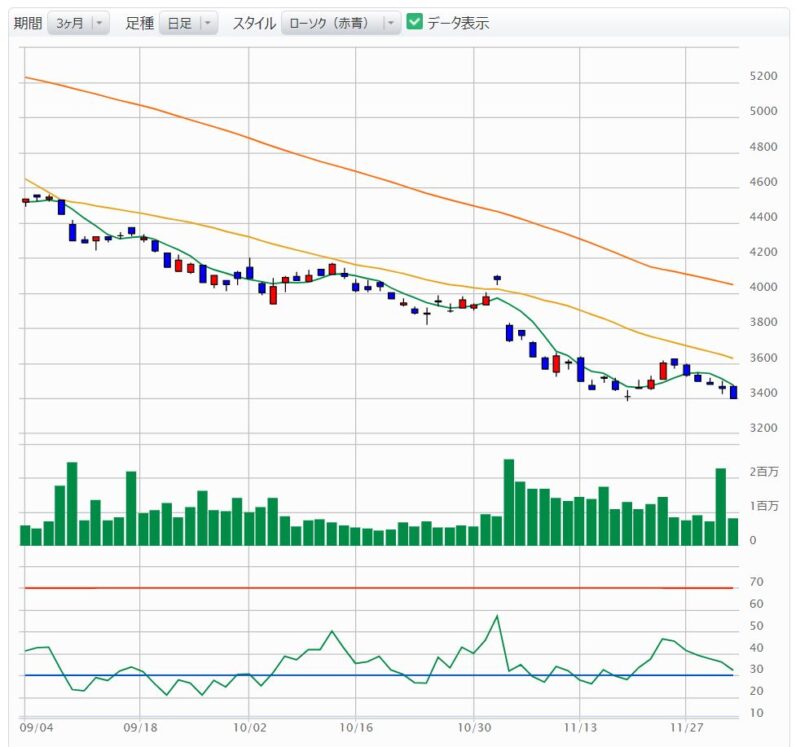Open the 期間 3ヶ月 dropdown
Viewport: 800px width, 747px height.
(79, 23)
